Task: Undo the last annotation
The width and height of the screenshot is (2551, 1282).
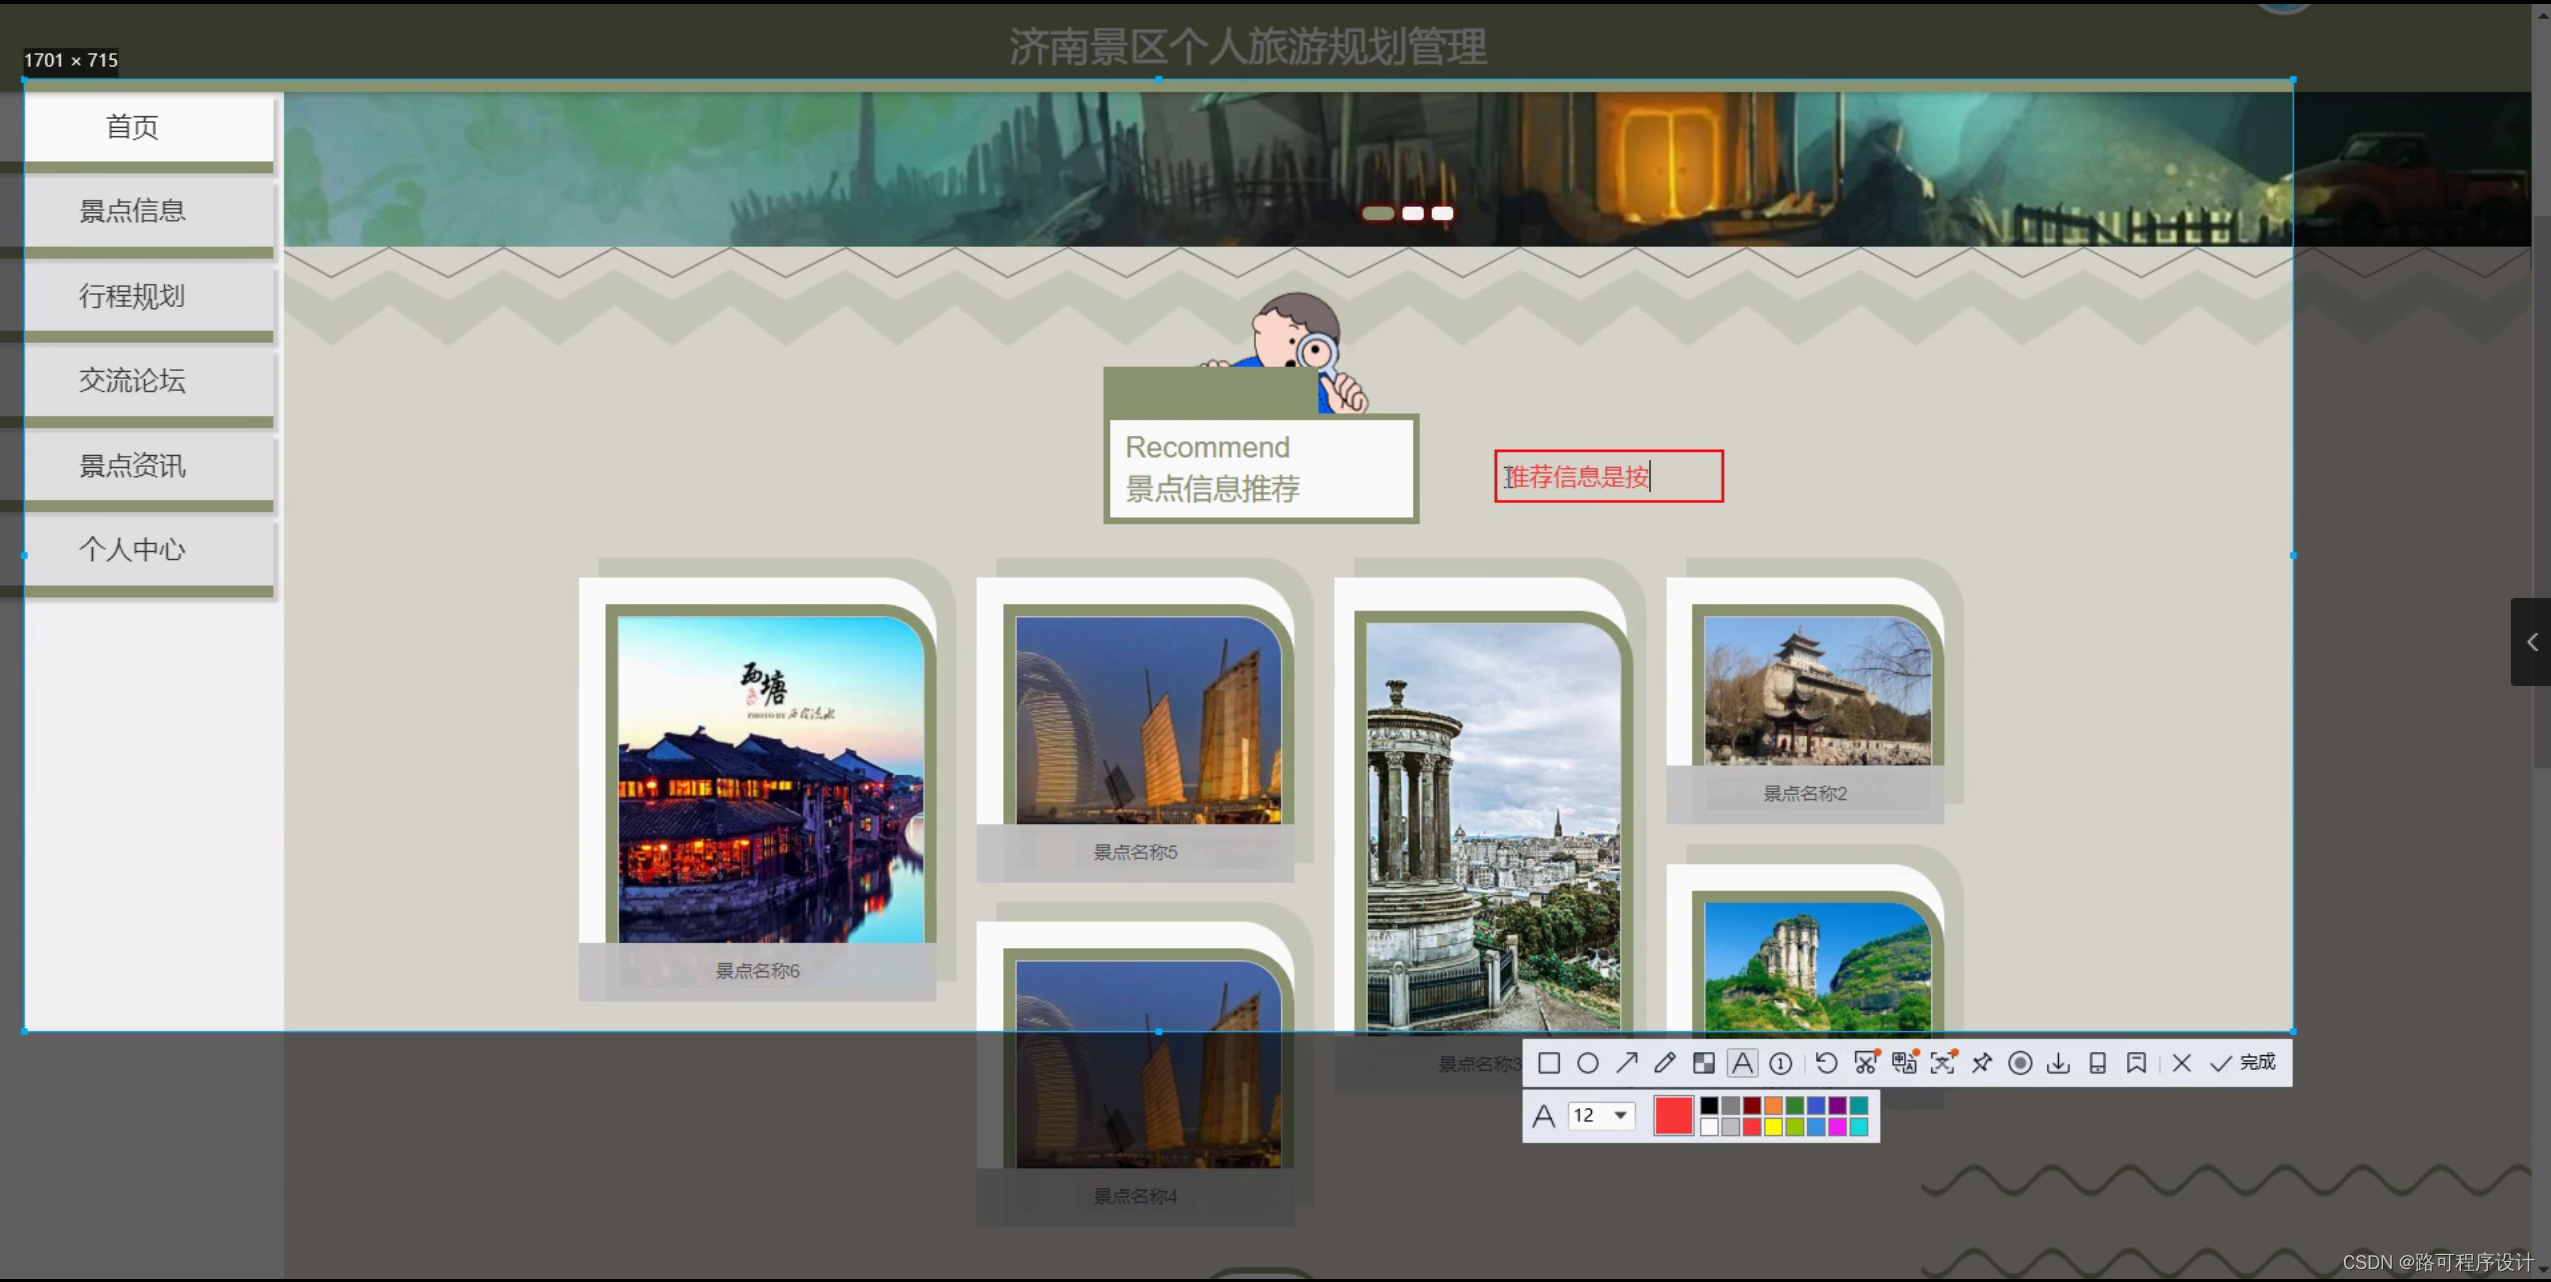Action: pyautogui.click(x=1826, y=1063)
